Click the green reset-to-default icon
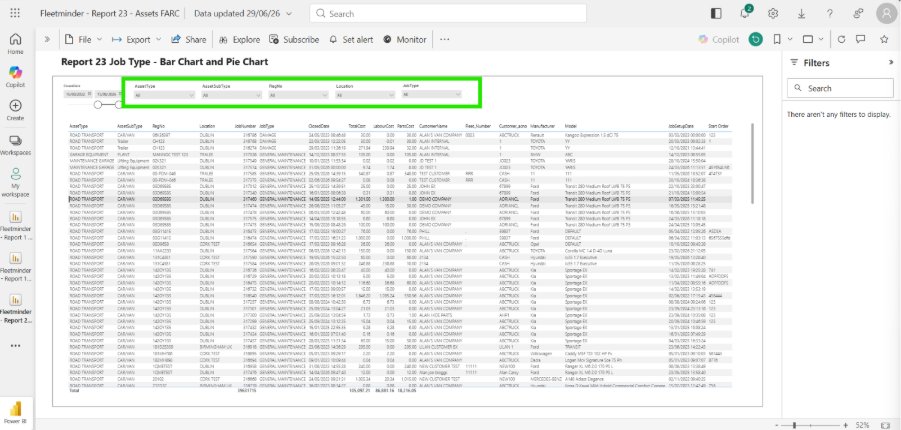 tap(755, 40)
